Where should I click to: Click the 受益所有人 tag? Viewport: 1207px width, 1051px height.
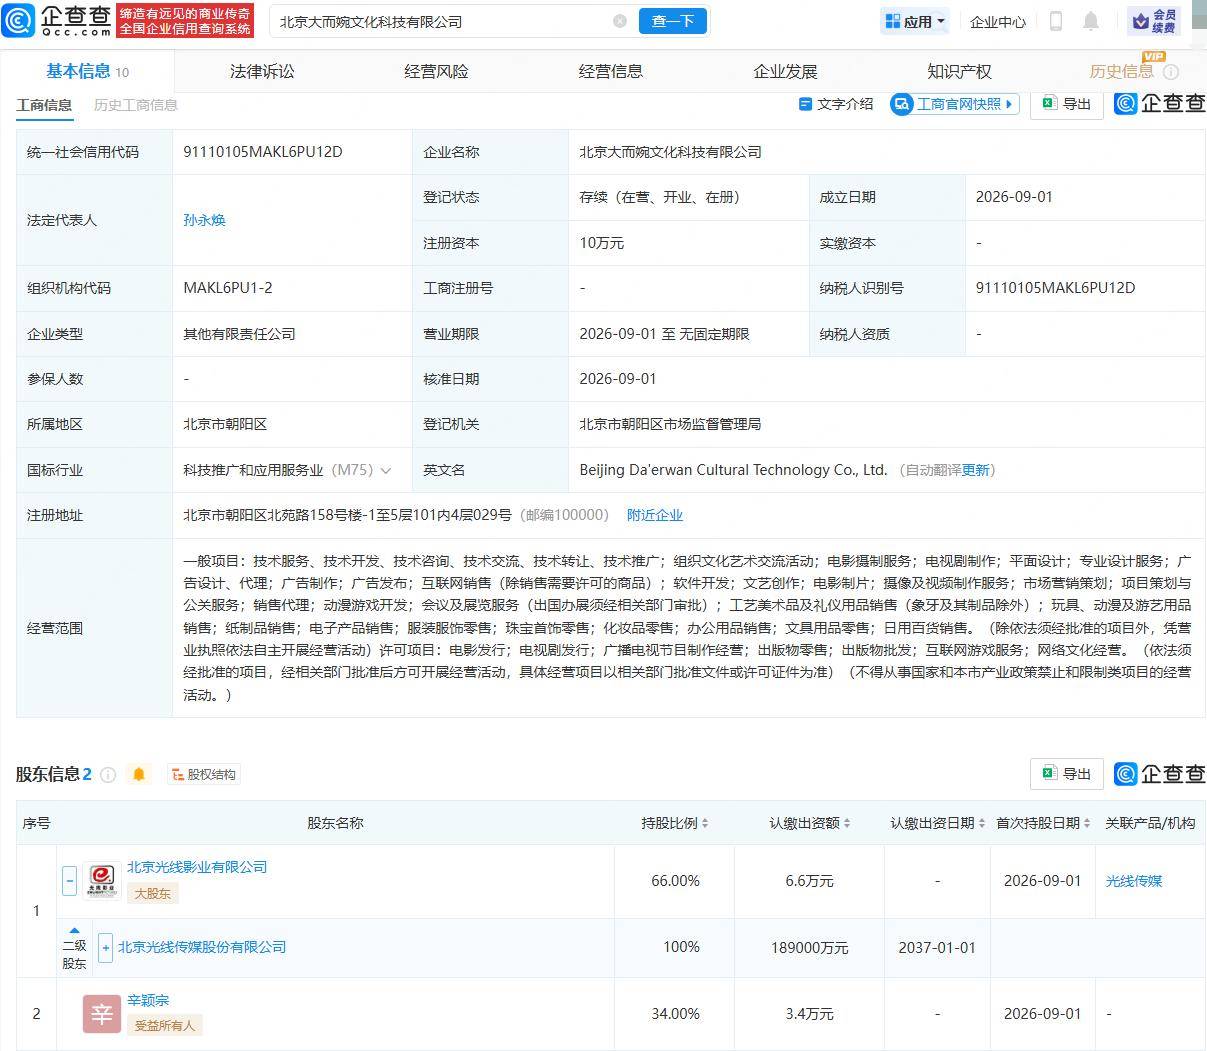coord(166,1025)
